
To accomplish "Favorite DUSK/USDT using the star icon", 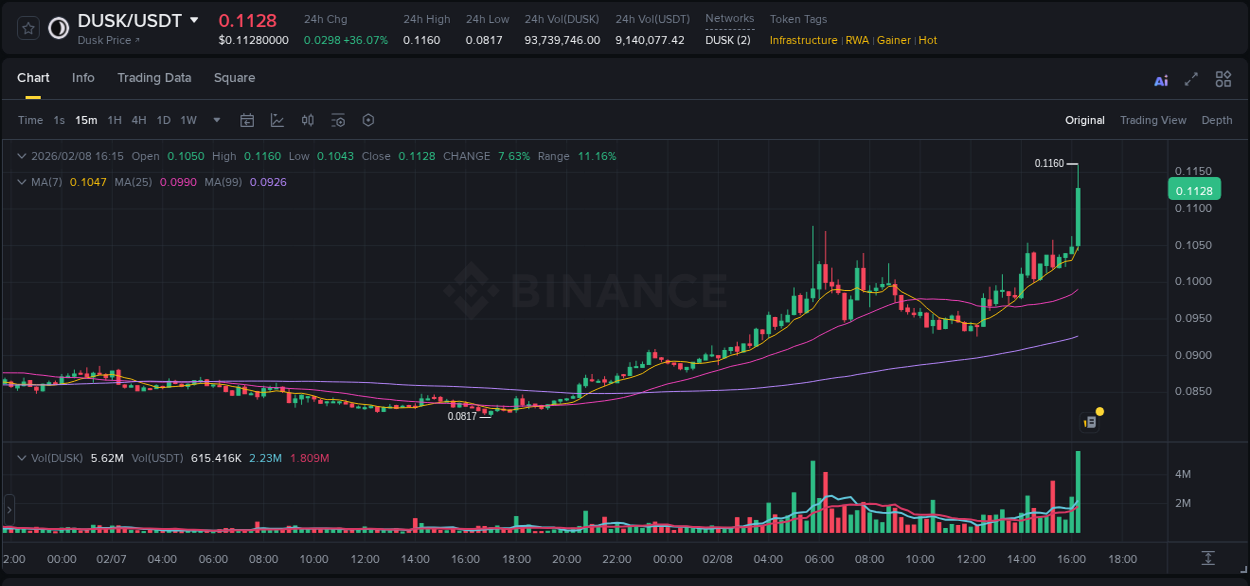I will (x=27, y=28).
